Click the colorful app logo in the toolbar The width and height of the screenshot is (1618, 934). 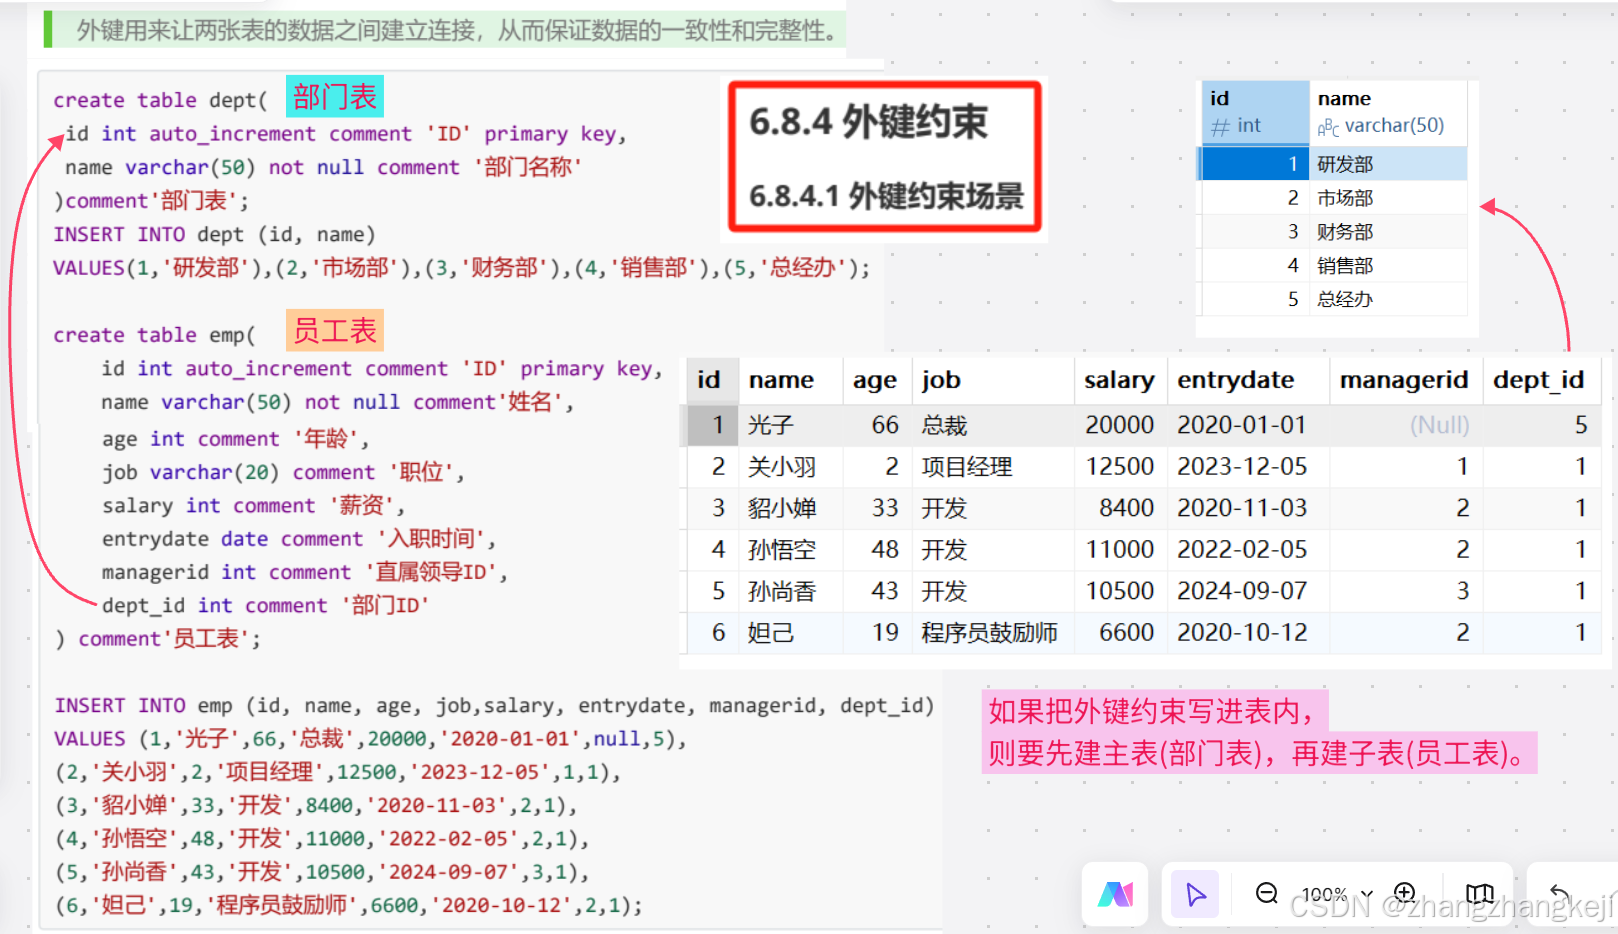pyautogui.click(x=1115, y=894)
